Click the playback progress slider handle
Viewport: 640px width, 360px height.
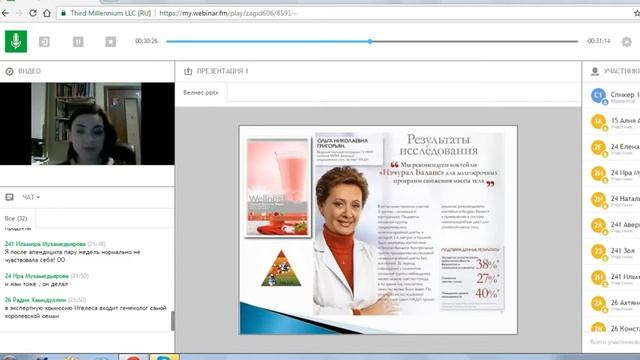[x=370, y=41]
